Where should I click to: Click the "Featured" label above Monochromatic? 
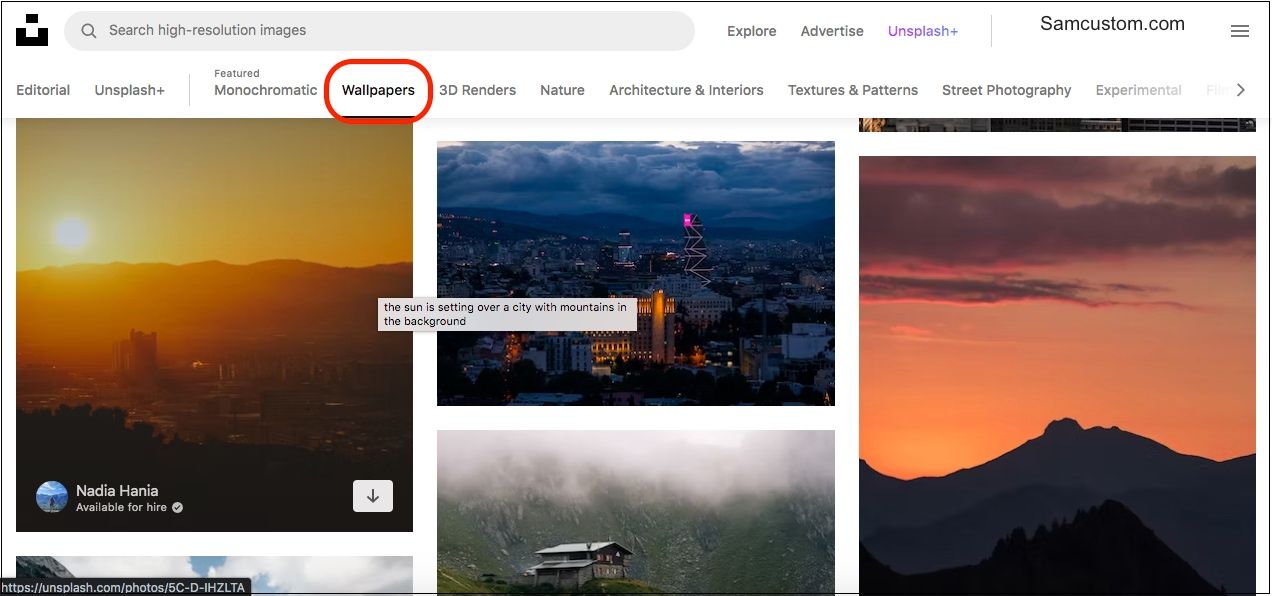[x=237, y=73]
